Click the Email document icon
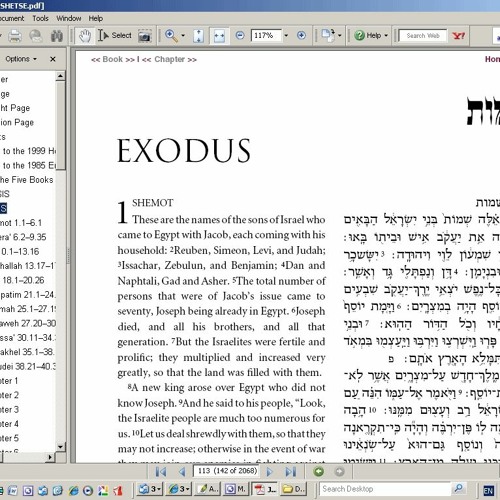Image resolution: width=500 pixels, height=500 pixels. coord(36,36)
